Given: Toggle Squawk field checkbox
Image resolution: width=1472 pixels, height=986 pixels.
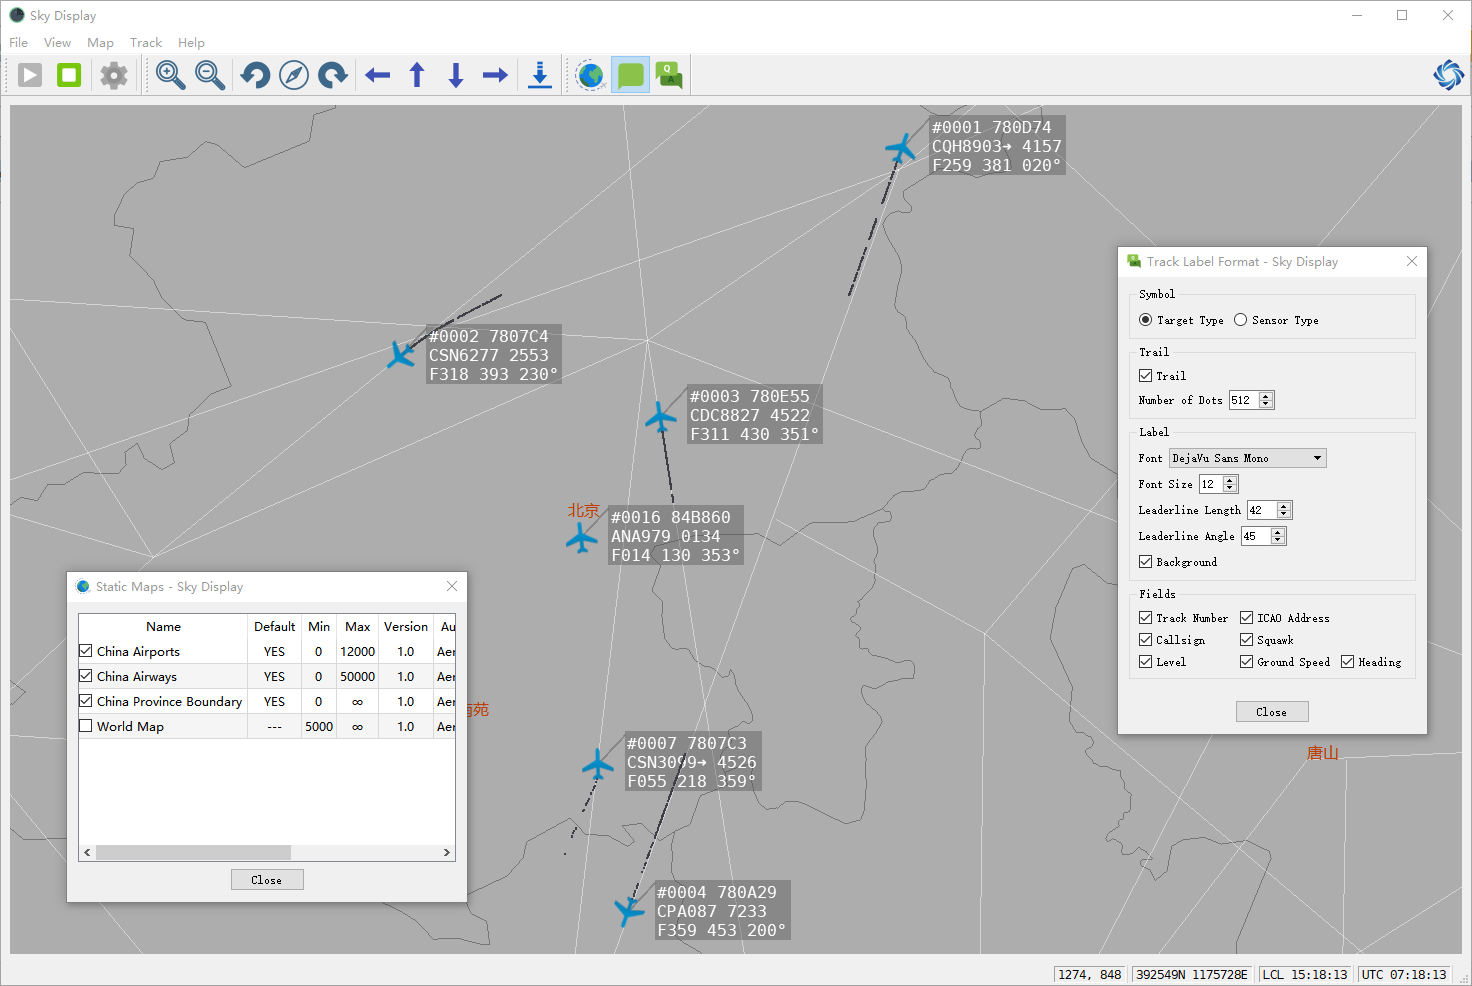Looking at the screenshot, I should pos(1246,640).
